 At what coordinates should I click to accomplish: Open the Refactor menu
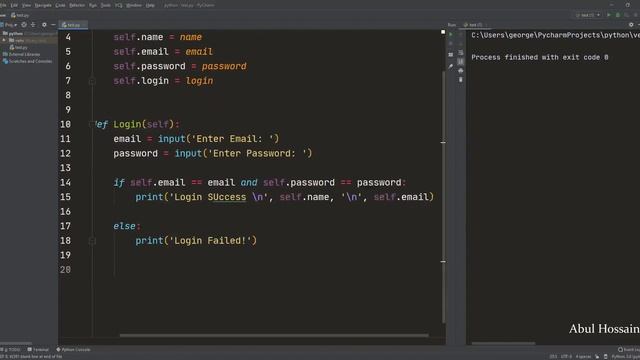tap(77, 5)
